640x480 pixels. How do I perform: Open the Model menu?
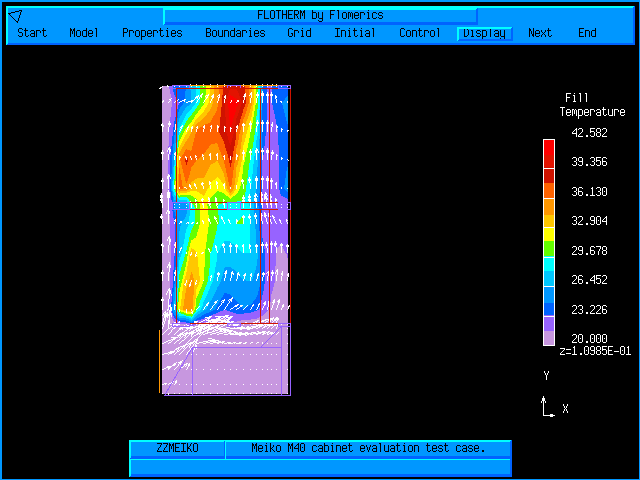[x=84, y=33]
